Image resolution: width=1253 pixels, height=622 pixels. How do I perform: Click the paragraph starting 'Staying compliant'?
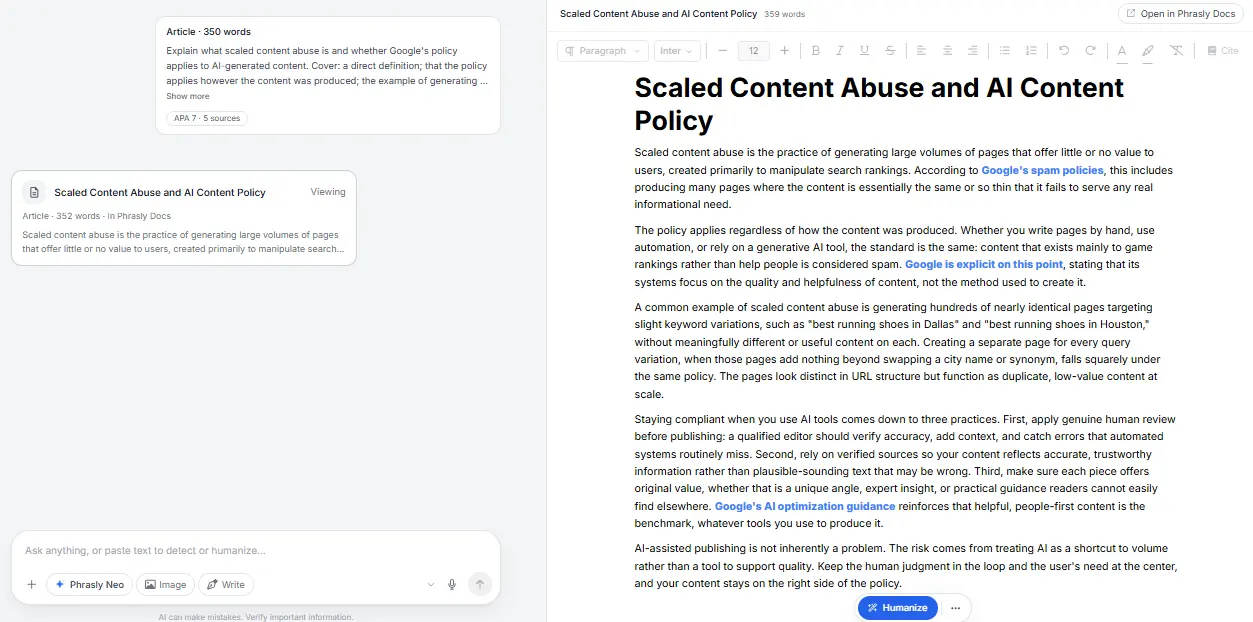pyautogui.click(x=905, y=471)
